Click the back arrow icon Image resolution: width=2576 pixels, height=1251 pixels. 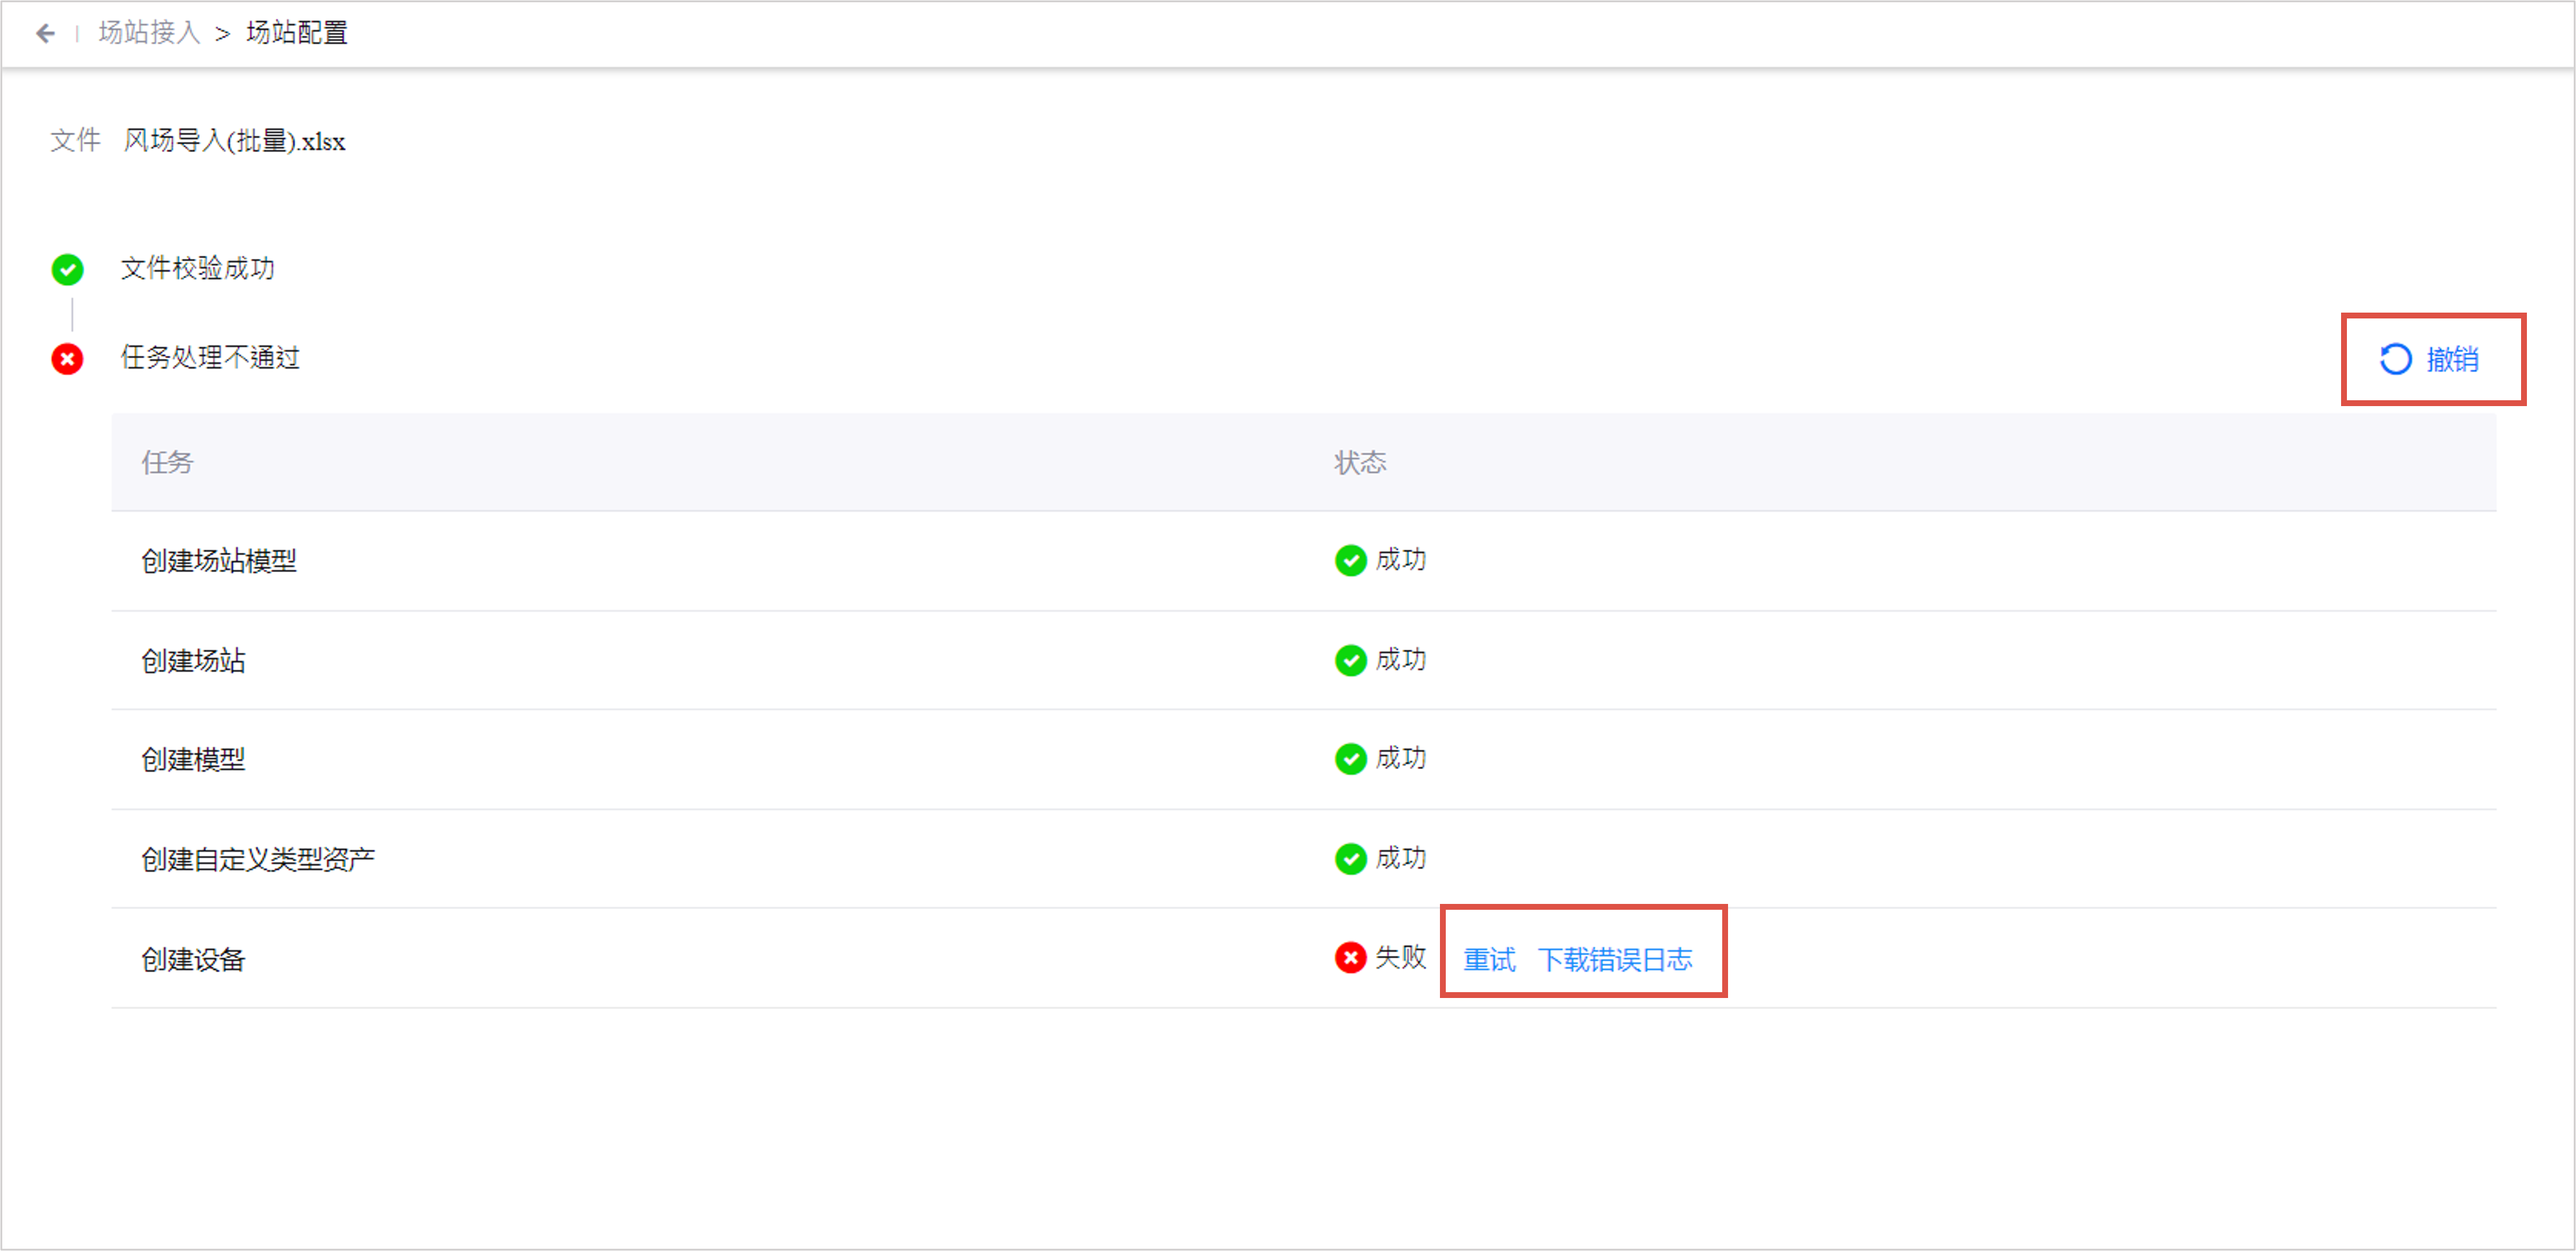[x=45, y=34]
